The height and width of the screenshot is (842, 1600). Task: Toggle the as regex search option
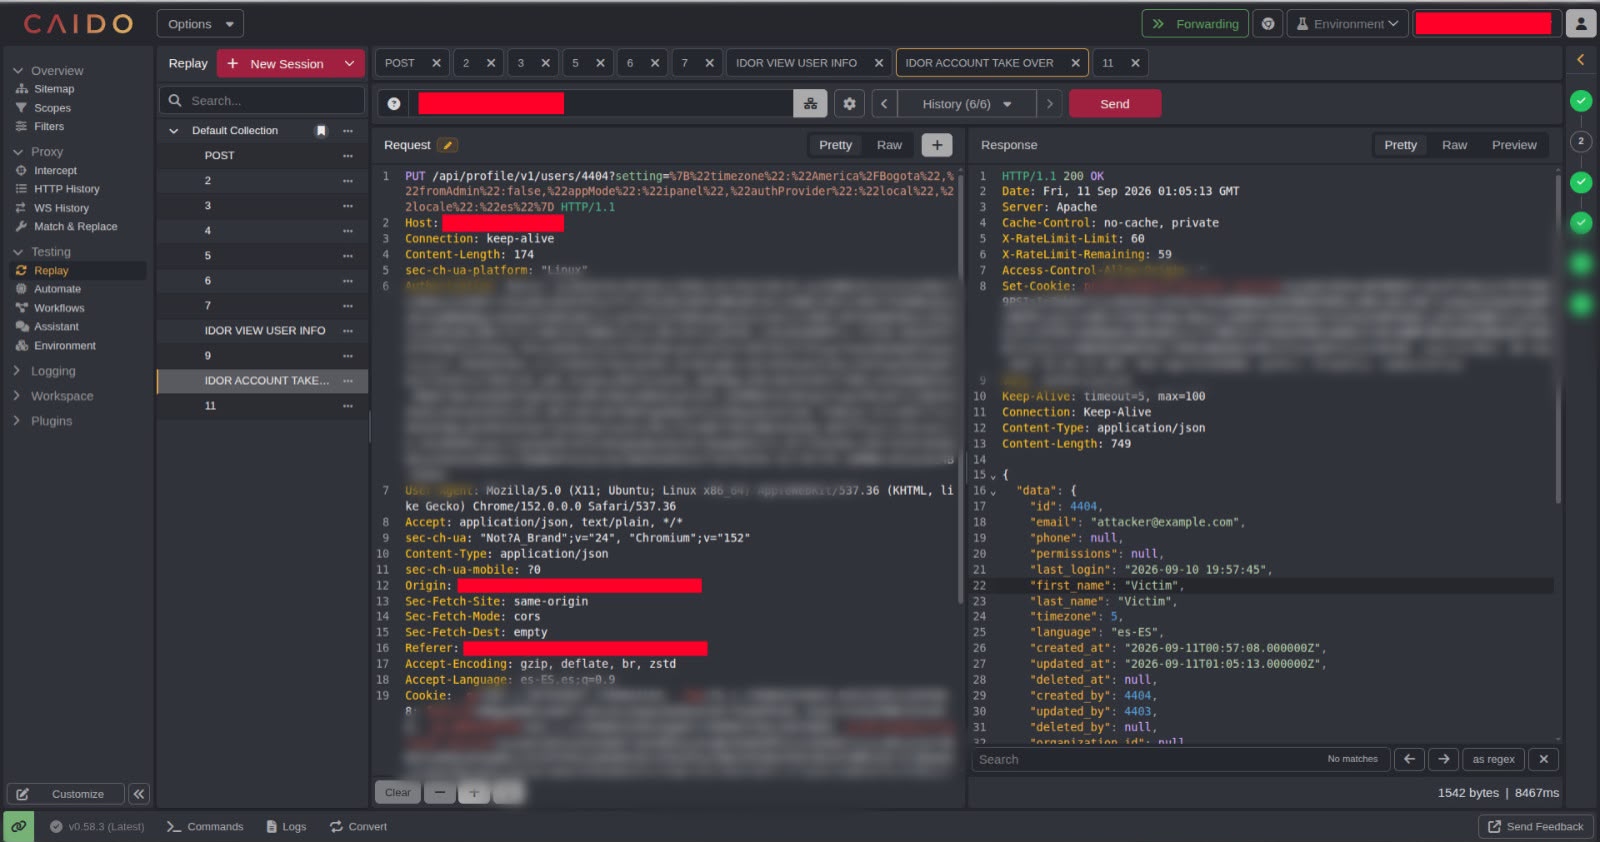[x=1493, y=759]
